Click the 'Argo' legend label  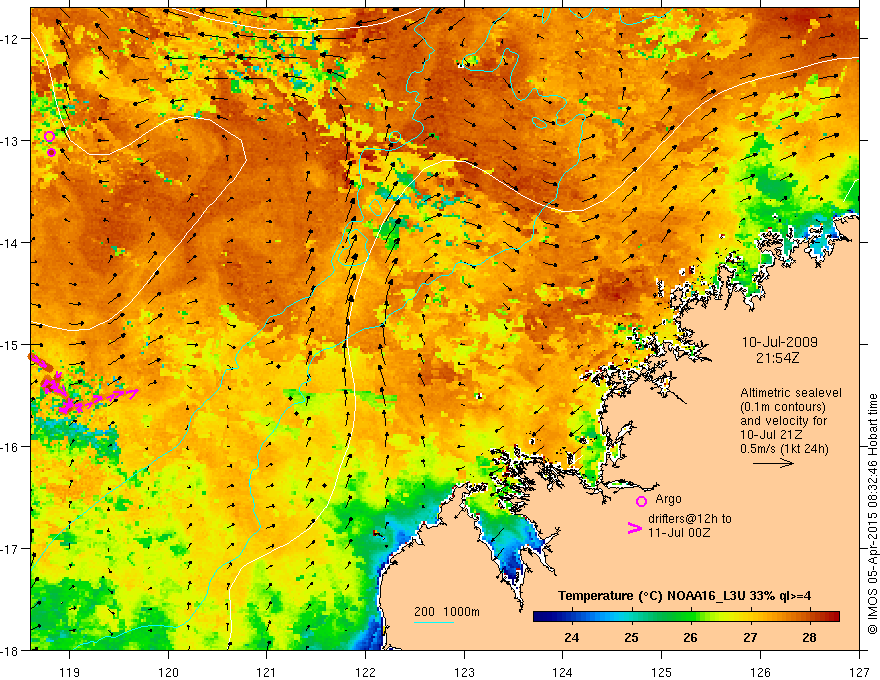pos(668,499)
